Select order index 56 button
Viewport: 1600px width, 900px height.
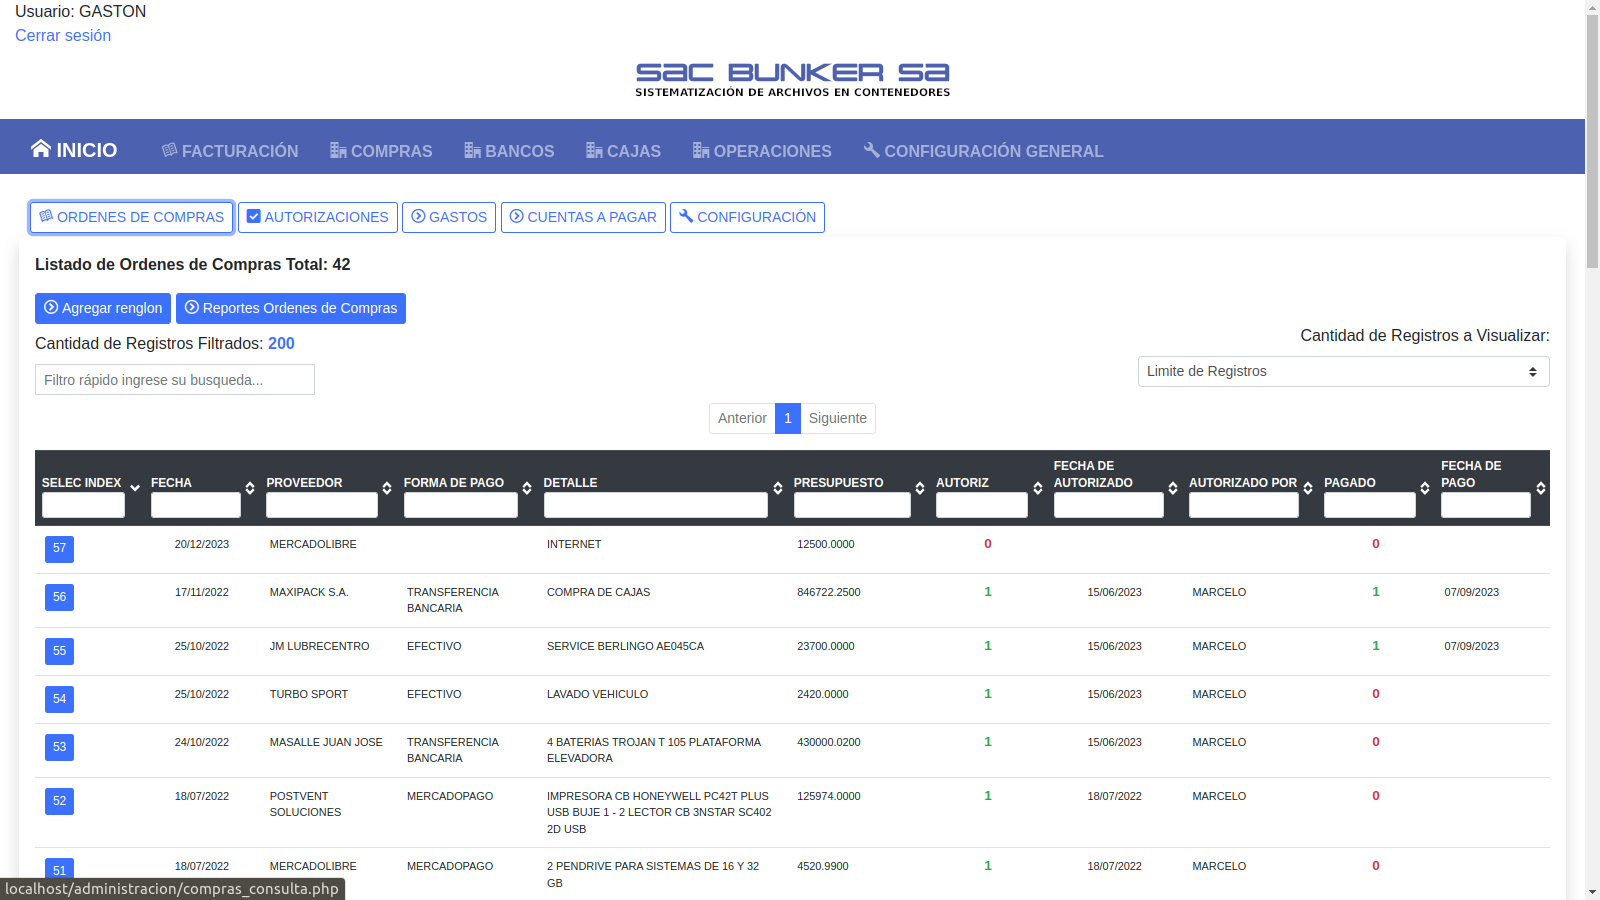click(59, 597)
